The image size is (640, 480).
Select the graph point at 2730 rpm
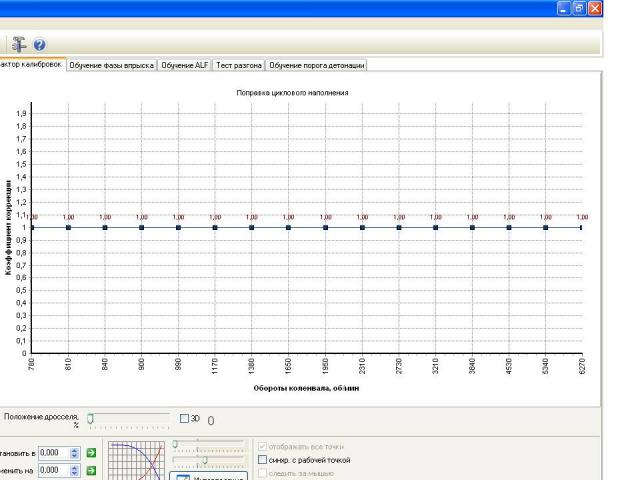[399, 228]
